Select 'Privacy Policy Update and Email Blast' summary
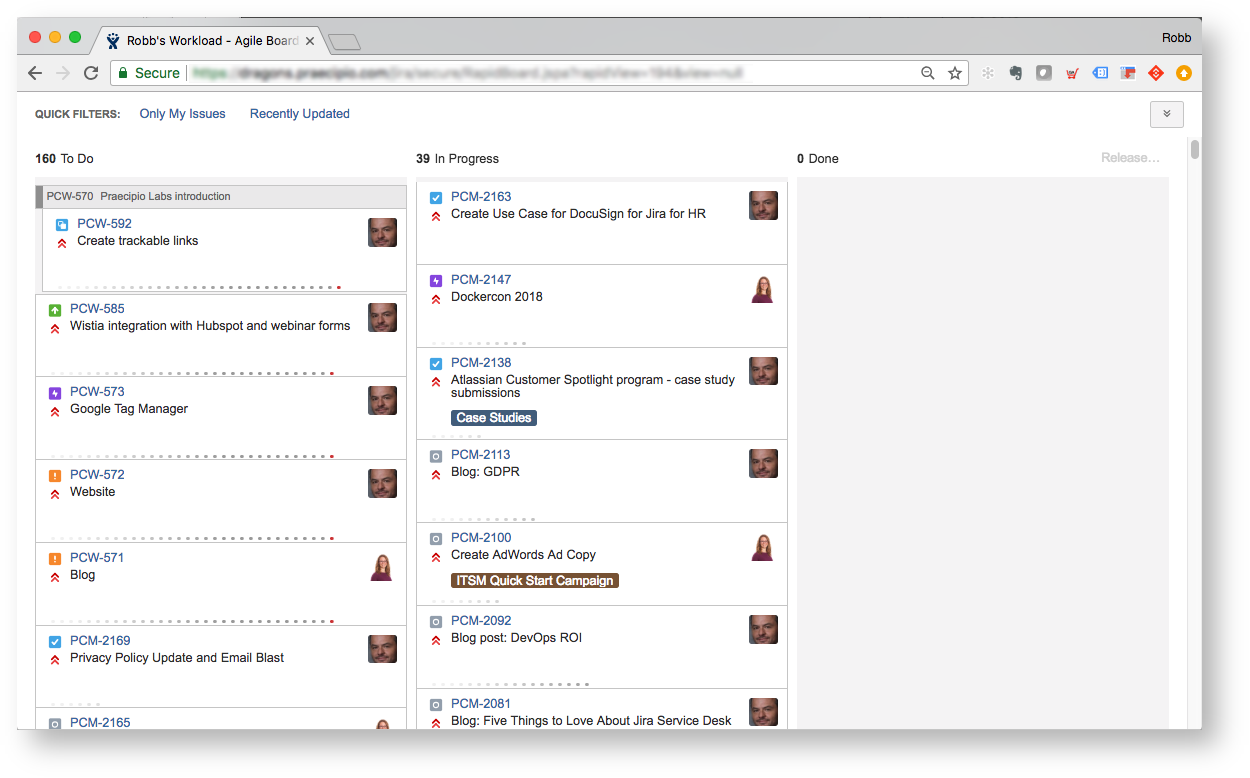 pos(177,658)
